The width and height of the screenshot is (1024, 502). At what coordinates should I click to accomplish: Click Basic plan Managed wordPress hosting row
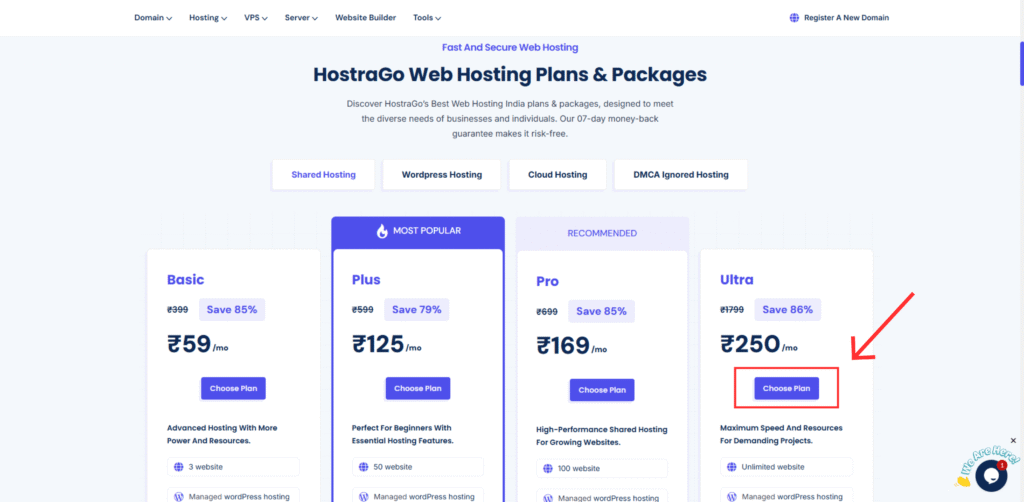pos(233,496)
